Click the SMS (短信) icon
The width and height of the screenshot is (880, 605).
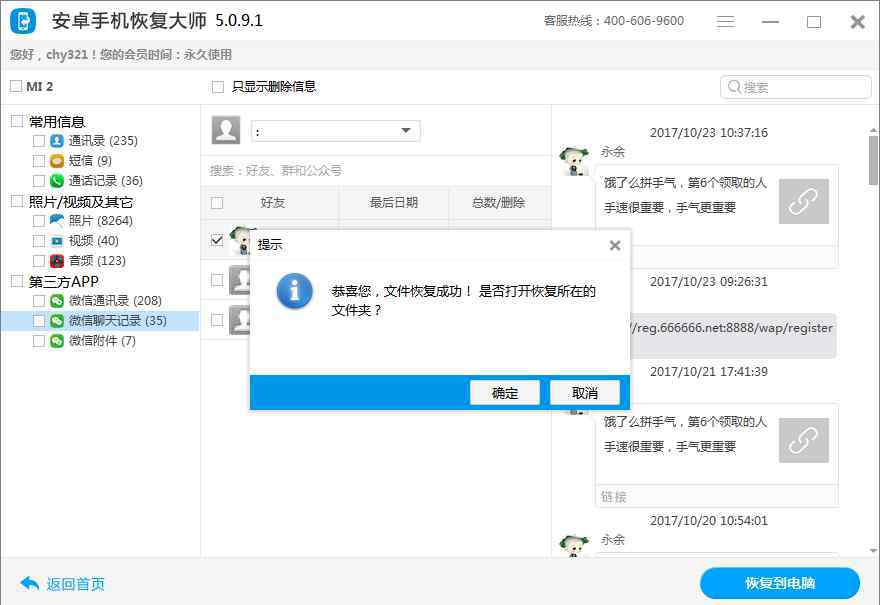pyautogui.click(x=57, y=161)
